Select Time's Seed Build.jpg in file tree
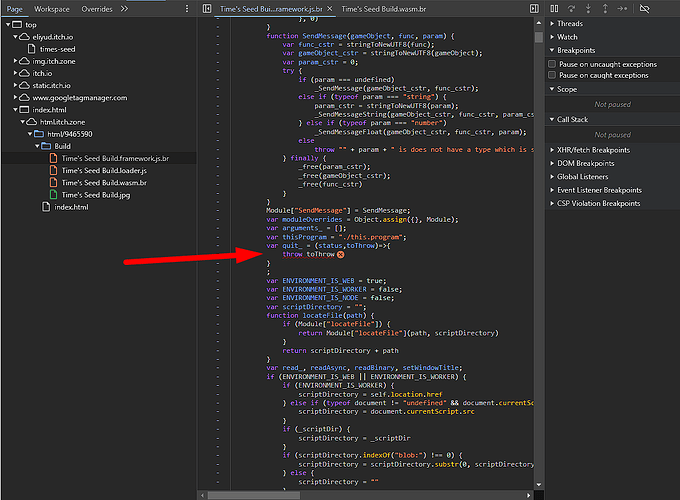This screenshot has height=500, width=680. pyautogui.click(x=97, y=194)
